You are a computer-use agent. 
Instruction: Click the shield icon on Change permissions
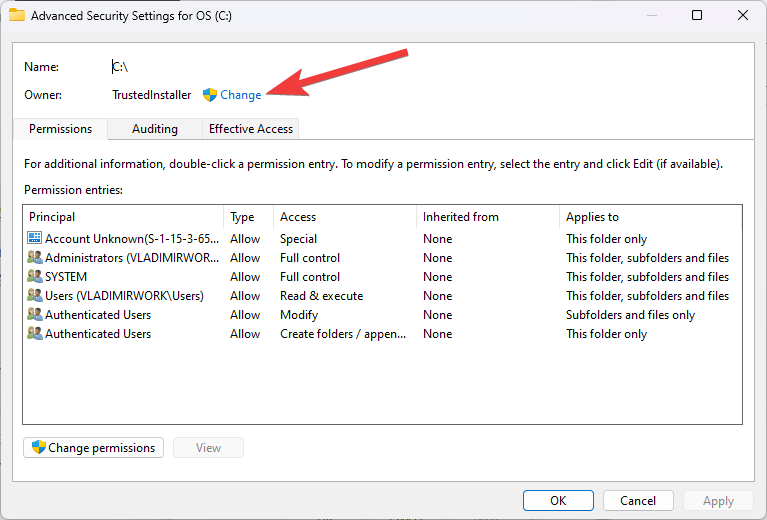[x=39, y=448]
